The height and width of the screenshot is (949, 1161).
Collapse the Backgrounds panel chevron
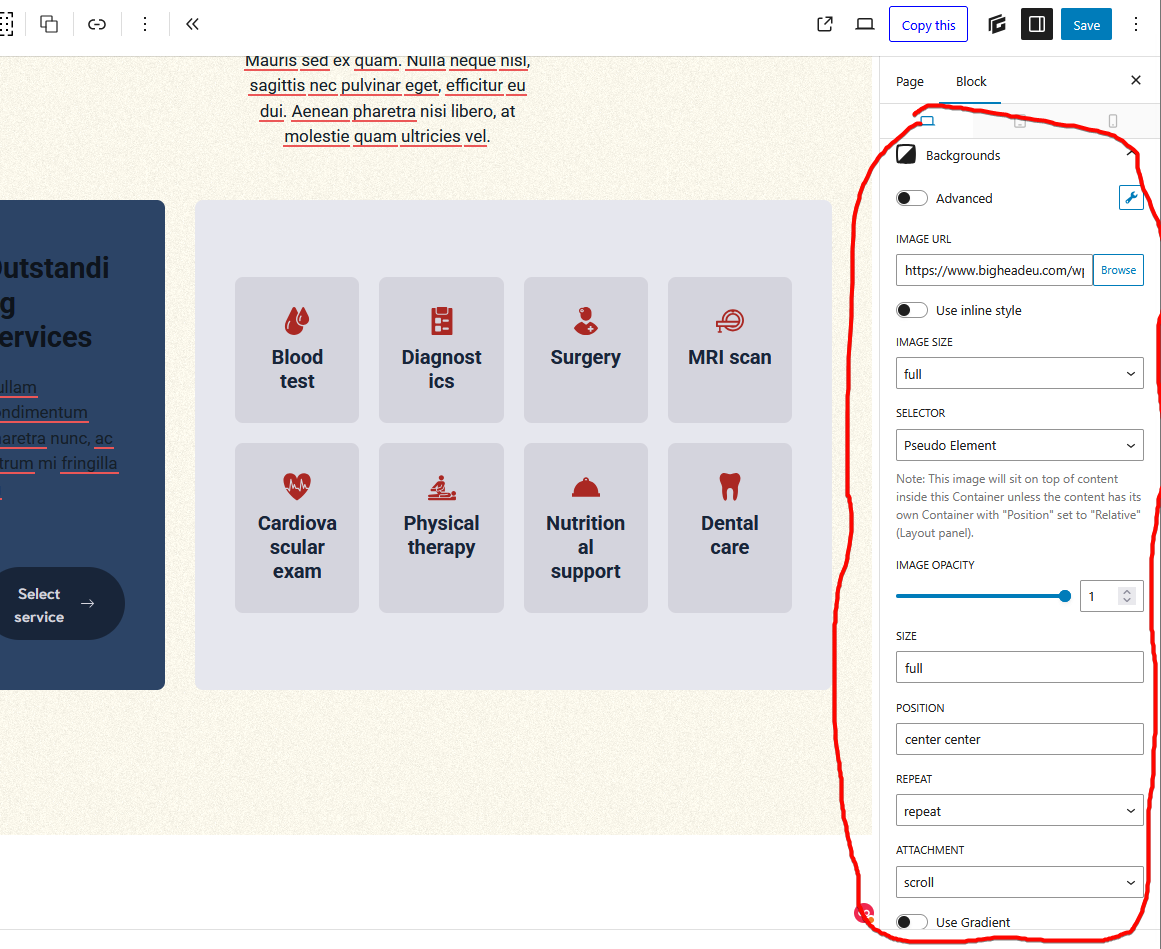[1131, 154]
